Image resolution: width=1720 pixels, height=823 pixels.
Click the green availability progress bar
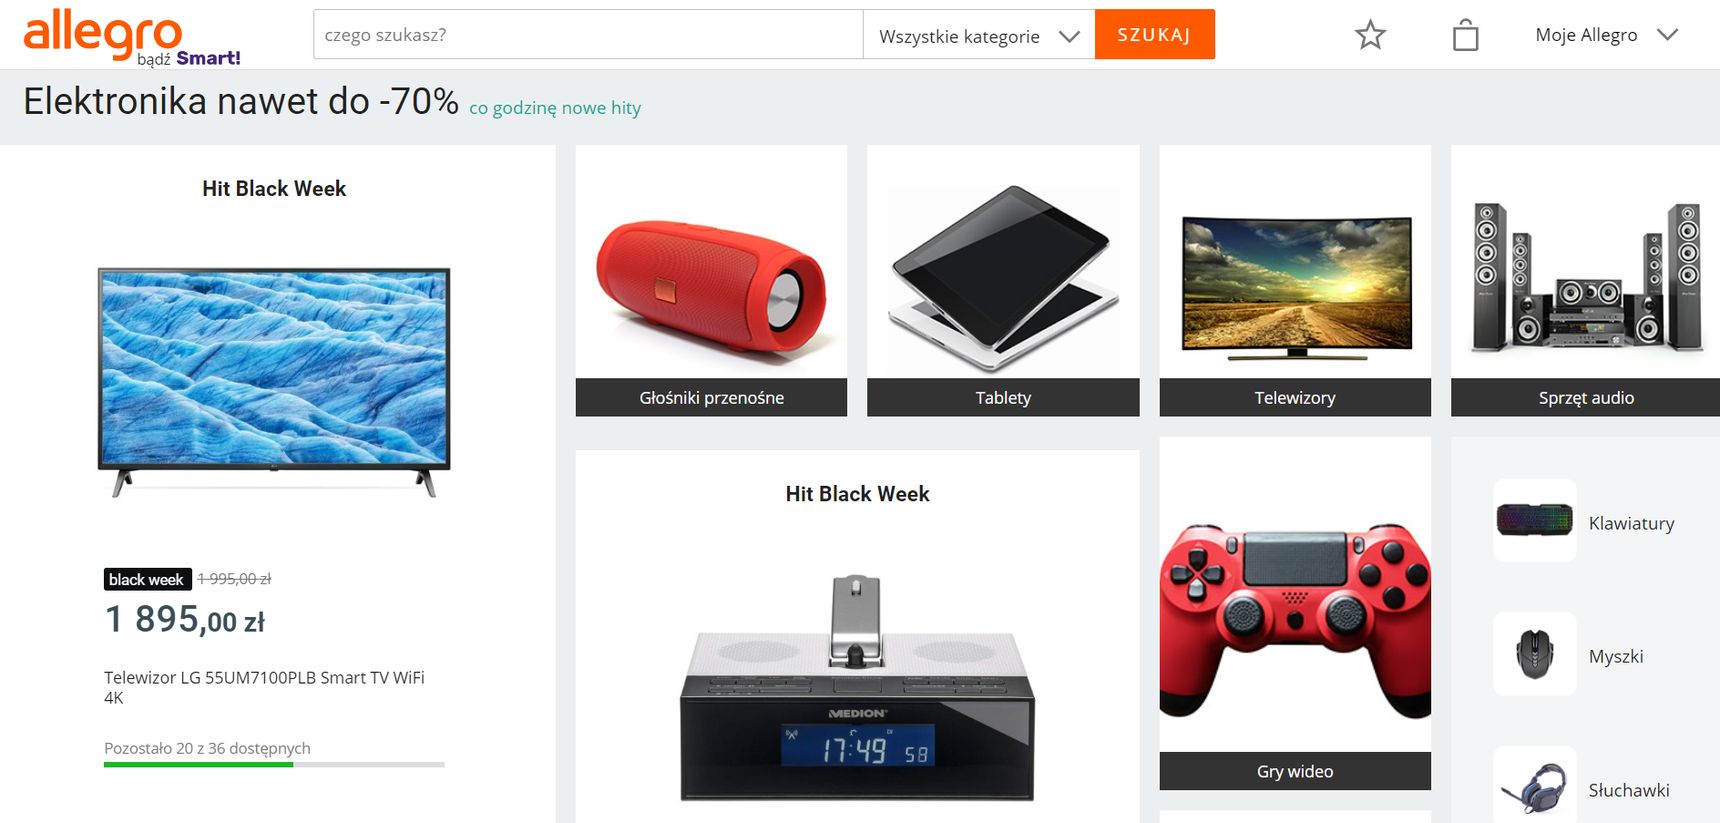(198, 765)
